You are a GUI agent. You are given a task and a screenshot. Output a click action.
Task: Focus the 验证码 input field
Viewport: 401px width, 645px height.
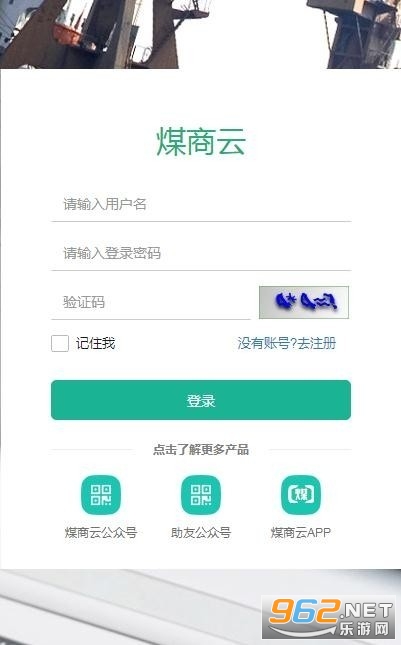151,302
